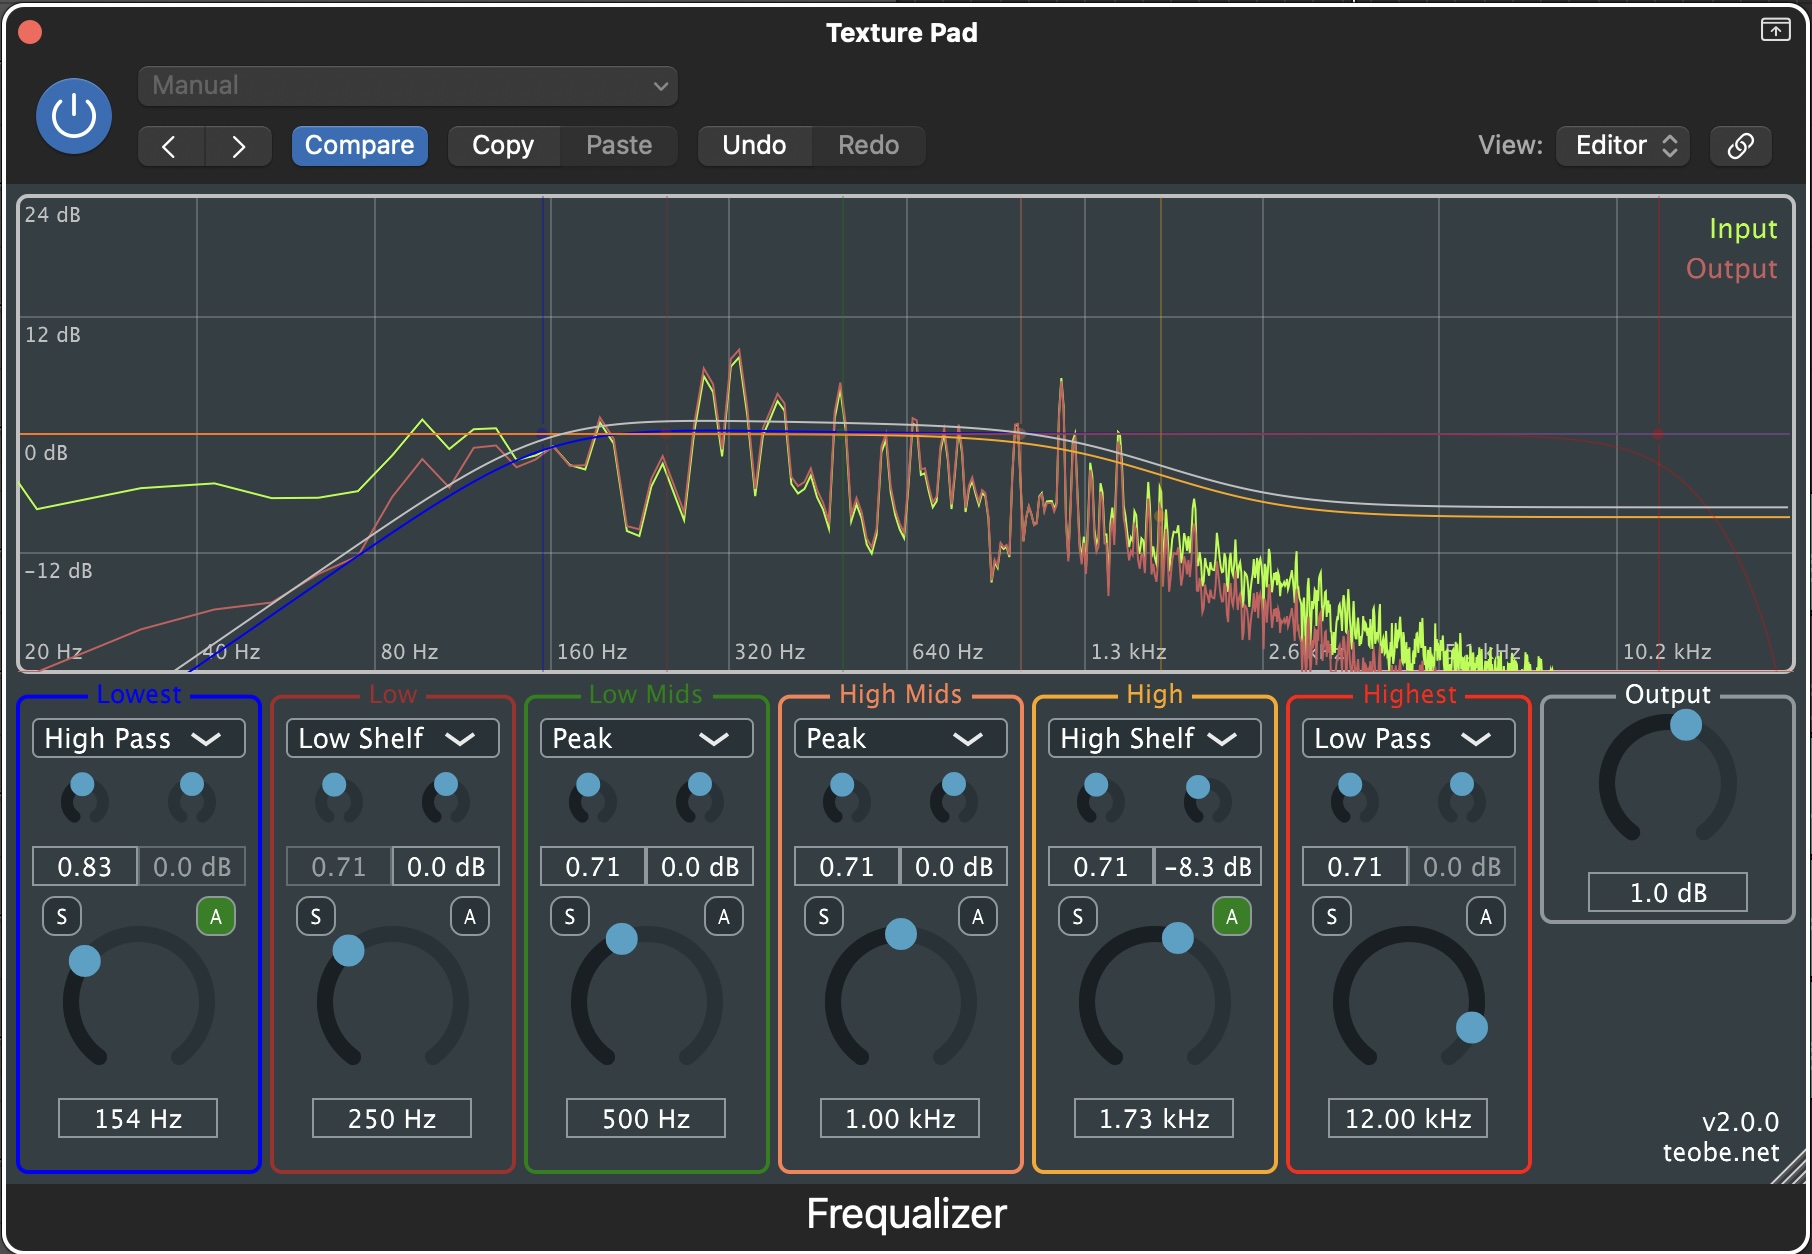1812x1254 pixels.
Task: Go to next preset with right arrow
Action: 239,146
